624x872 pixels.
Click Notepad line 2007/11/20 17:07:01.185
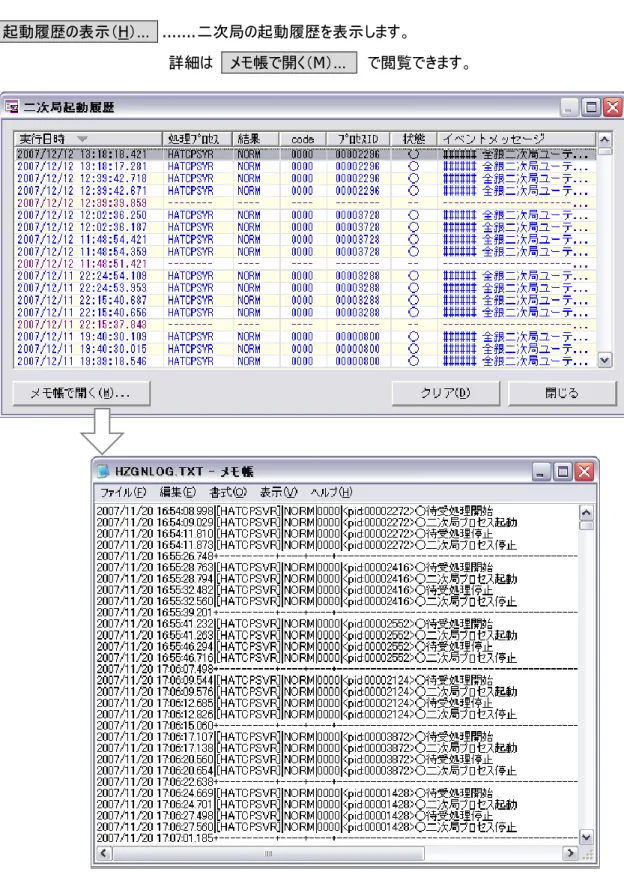click(x=337, y=838)
